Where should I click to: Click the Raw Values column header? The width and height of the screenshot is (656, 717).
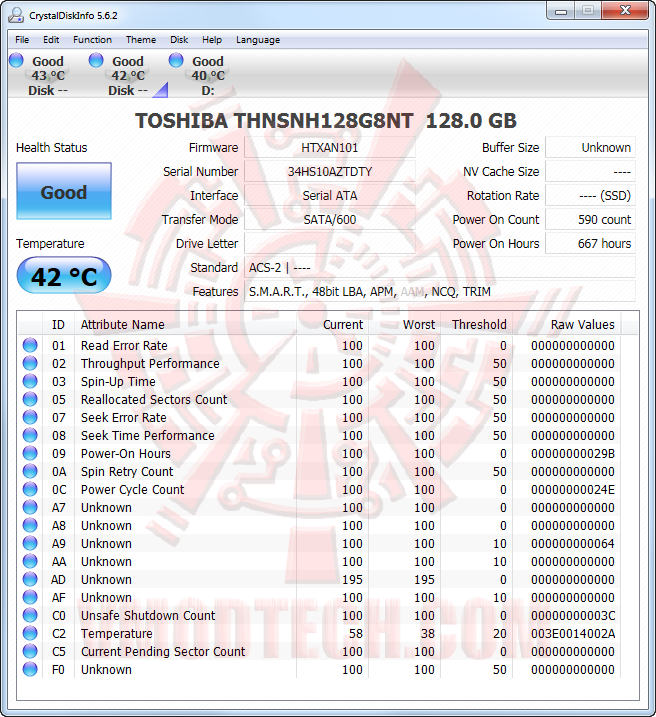(x=566, y=325)
